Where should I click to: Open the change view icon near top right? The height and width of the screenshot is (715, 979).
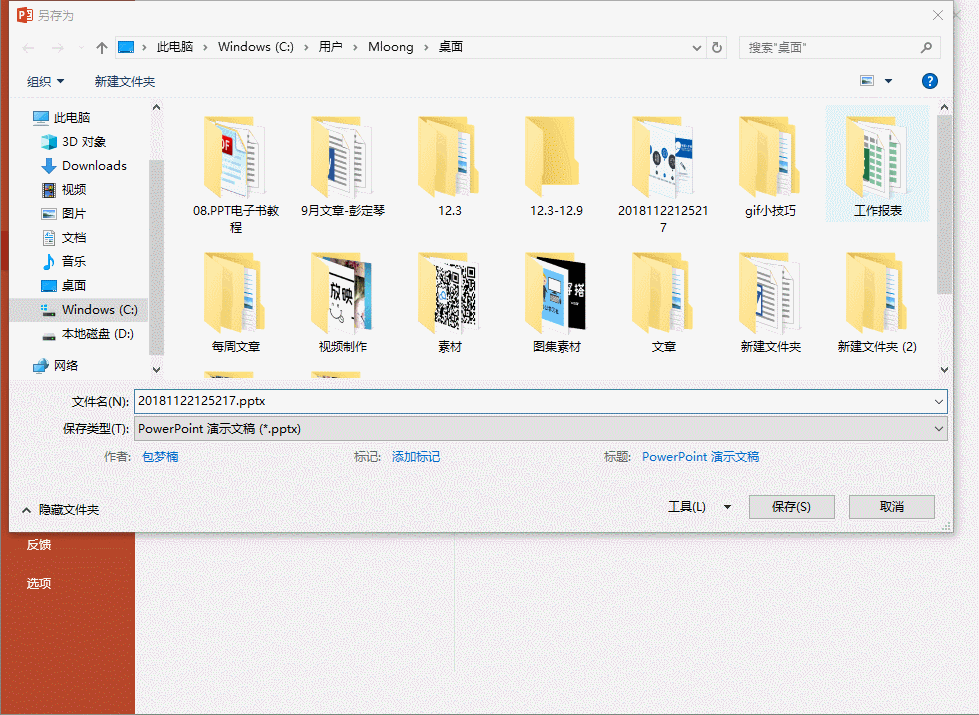point(866,80)
